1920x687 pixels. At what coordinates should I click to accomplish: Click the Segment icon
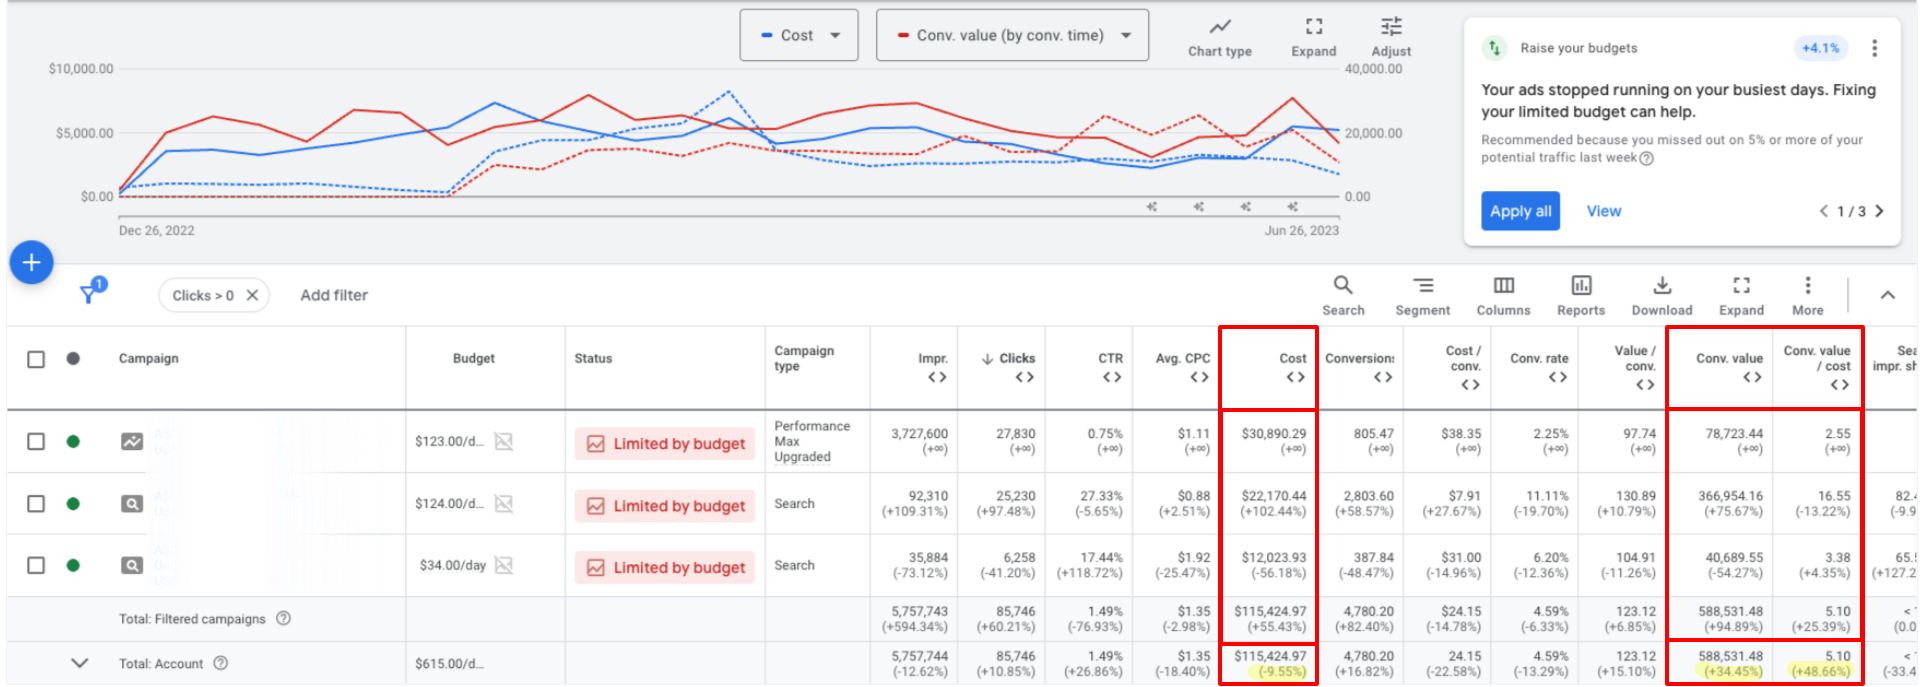coord(1422,295)
